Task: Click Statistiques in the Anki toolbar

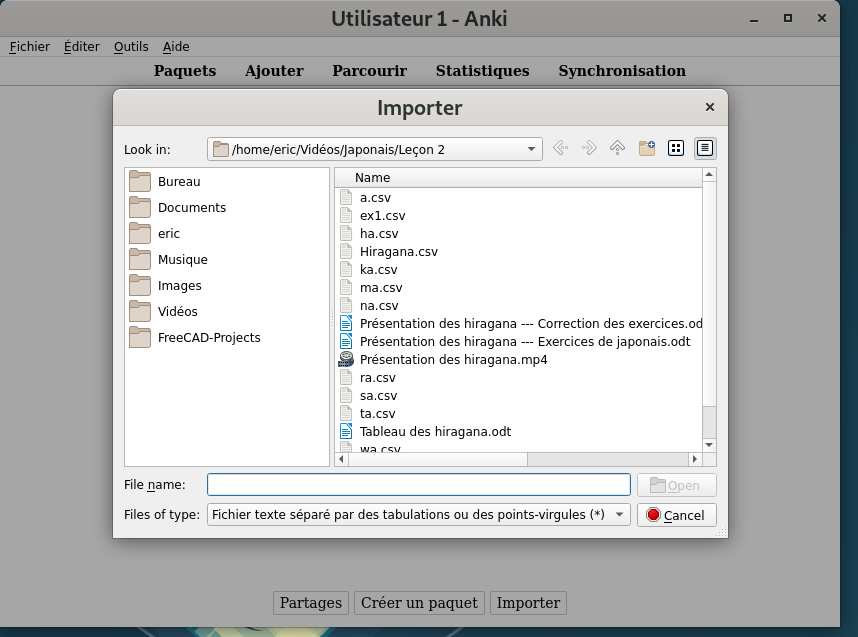Action: point(482,71)
